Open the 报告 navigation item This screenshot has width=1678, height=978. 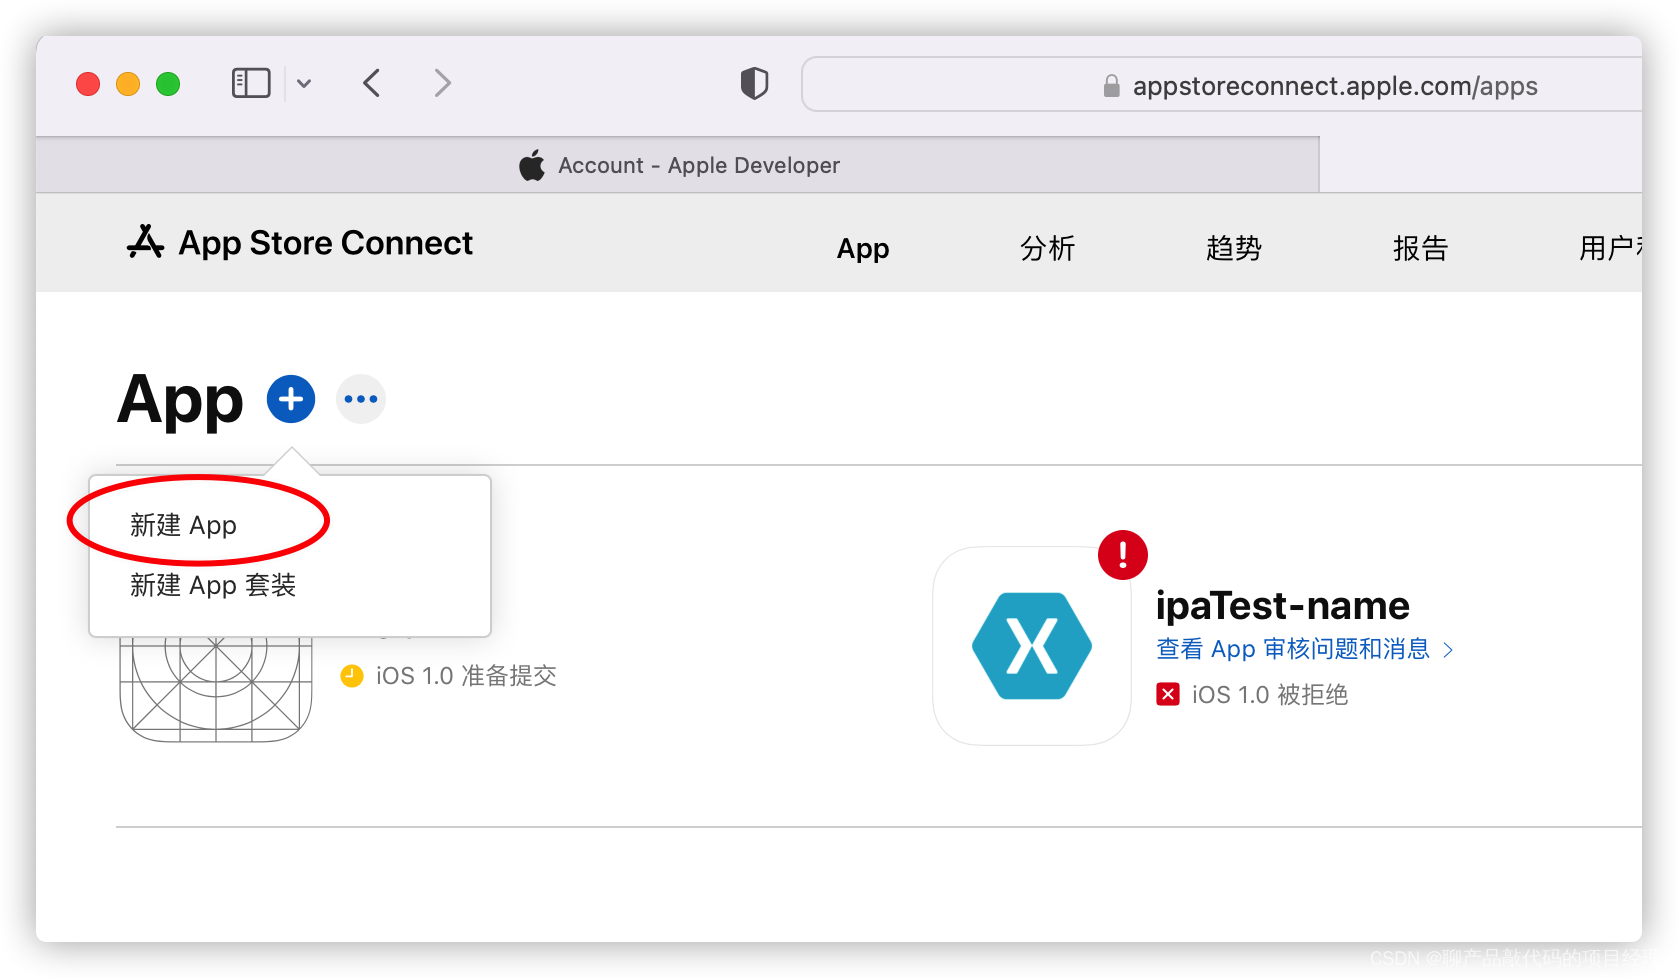(x=1420, y=248)
